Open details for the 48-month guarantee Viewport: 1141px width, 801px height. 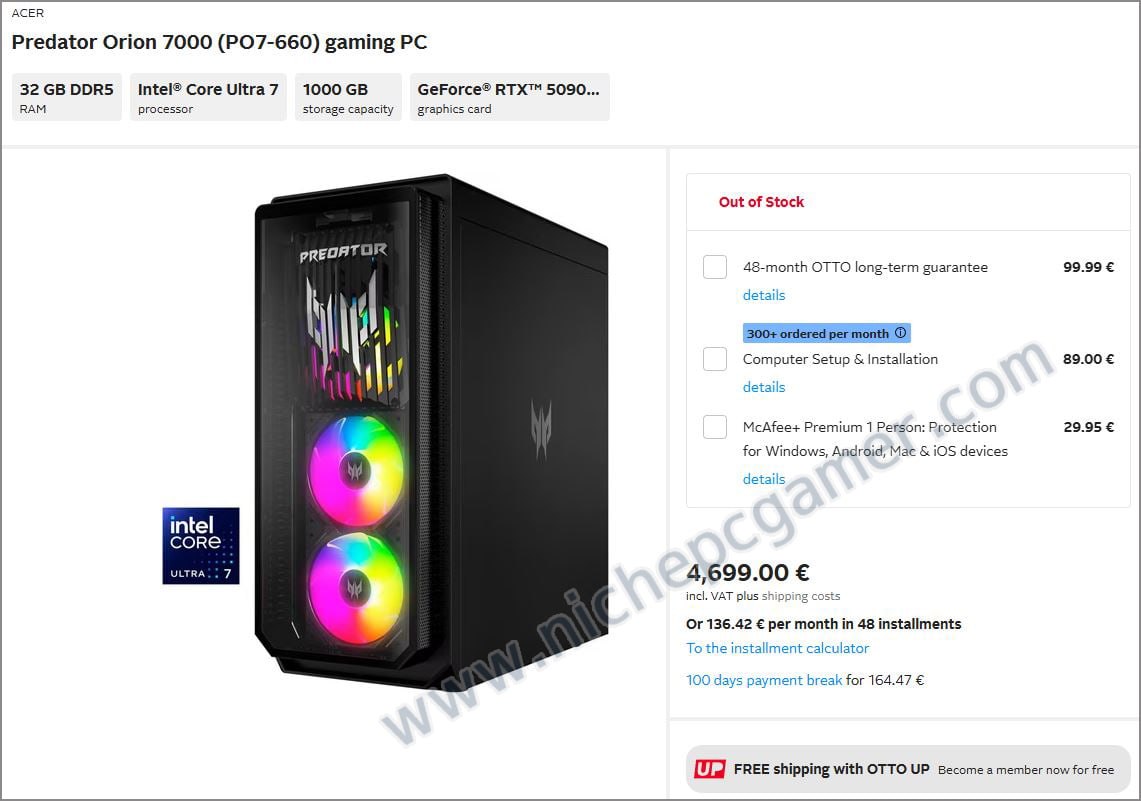pos(764,295)
